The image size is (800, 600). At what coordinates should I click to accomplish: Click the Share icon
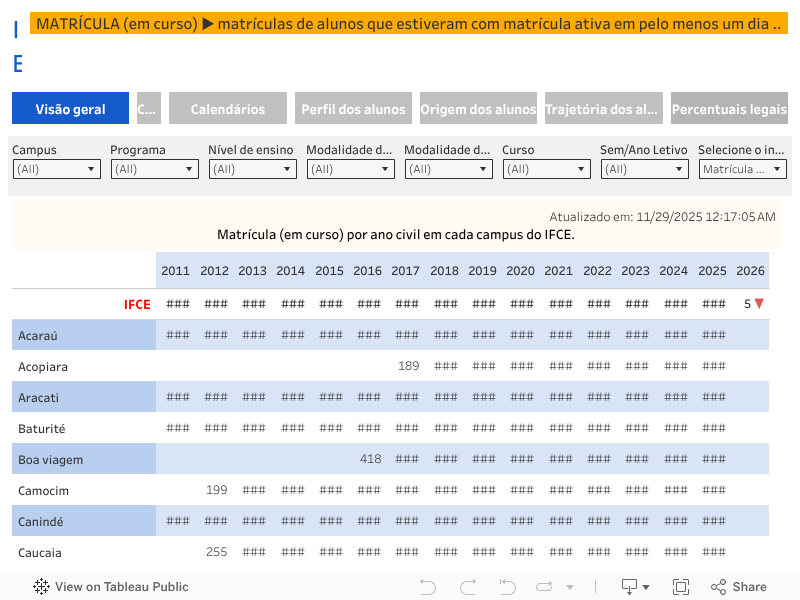(x=718, y=587)
